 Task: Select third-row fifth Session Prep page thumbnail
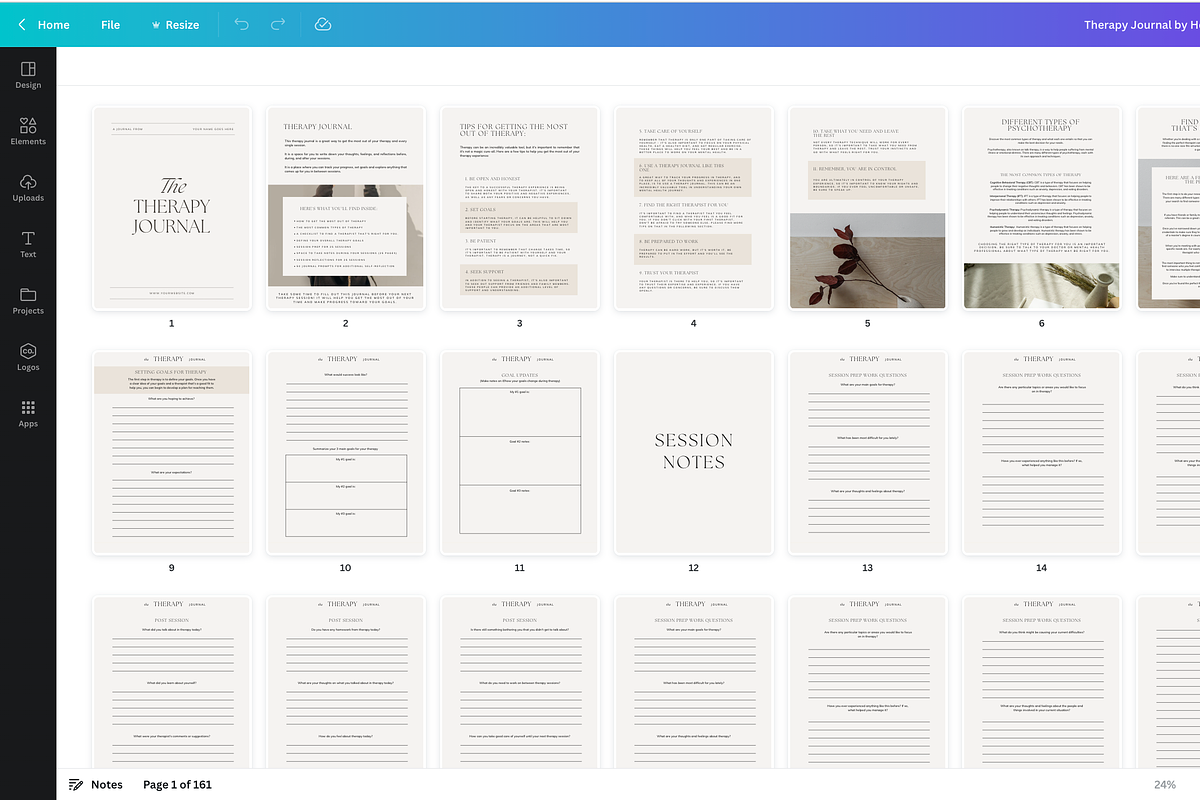click(x=867, y=682)
